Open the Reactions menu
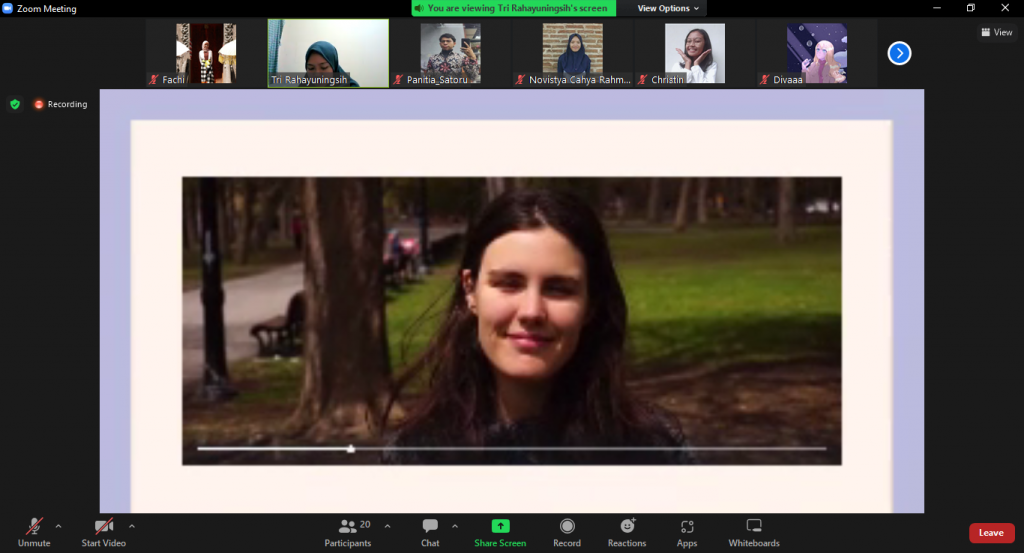This screenshot has height=553, width=1024. point(627,531)
